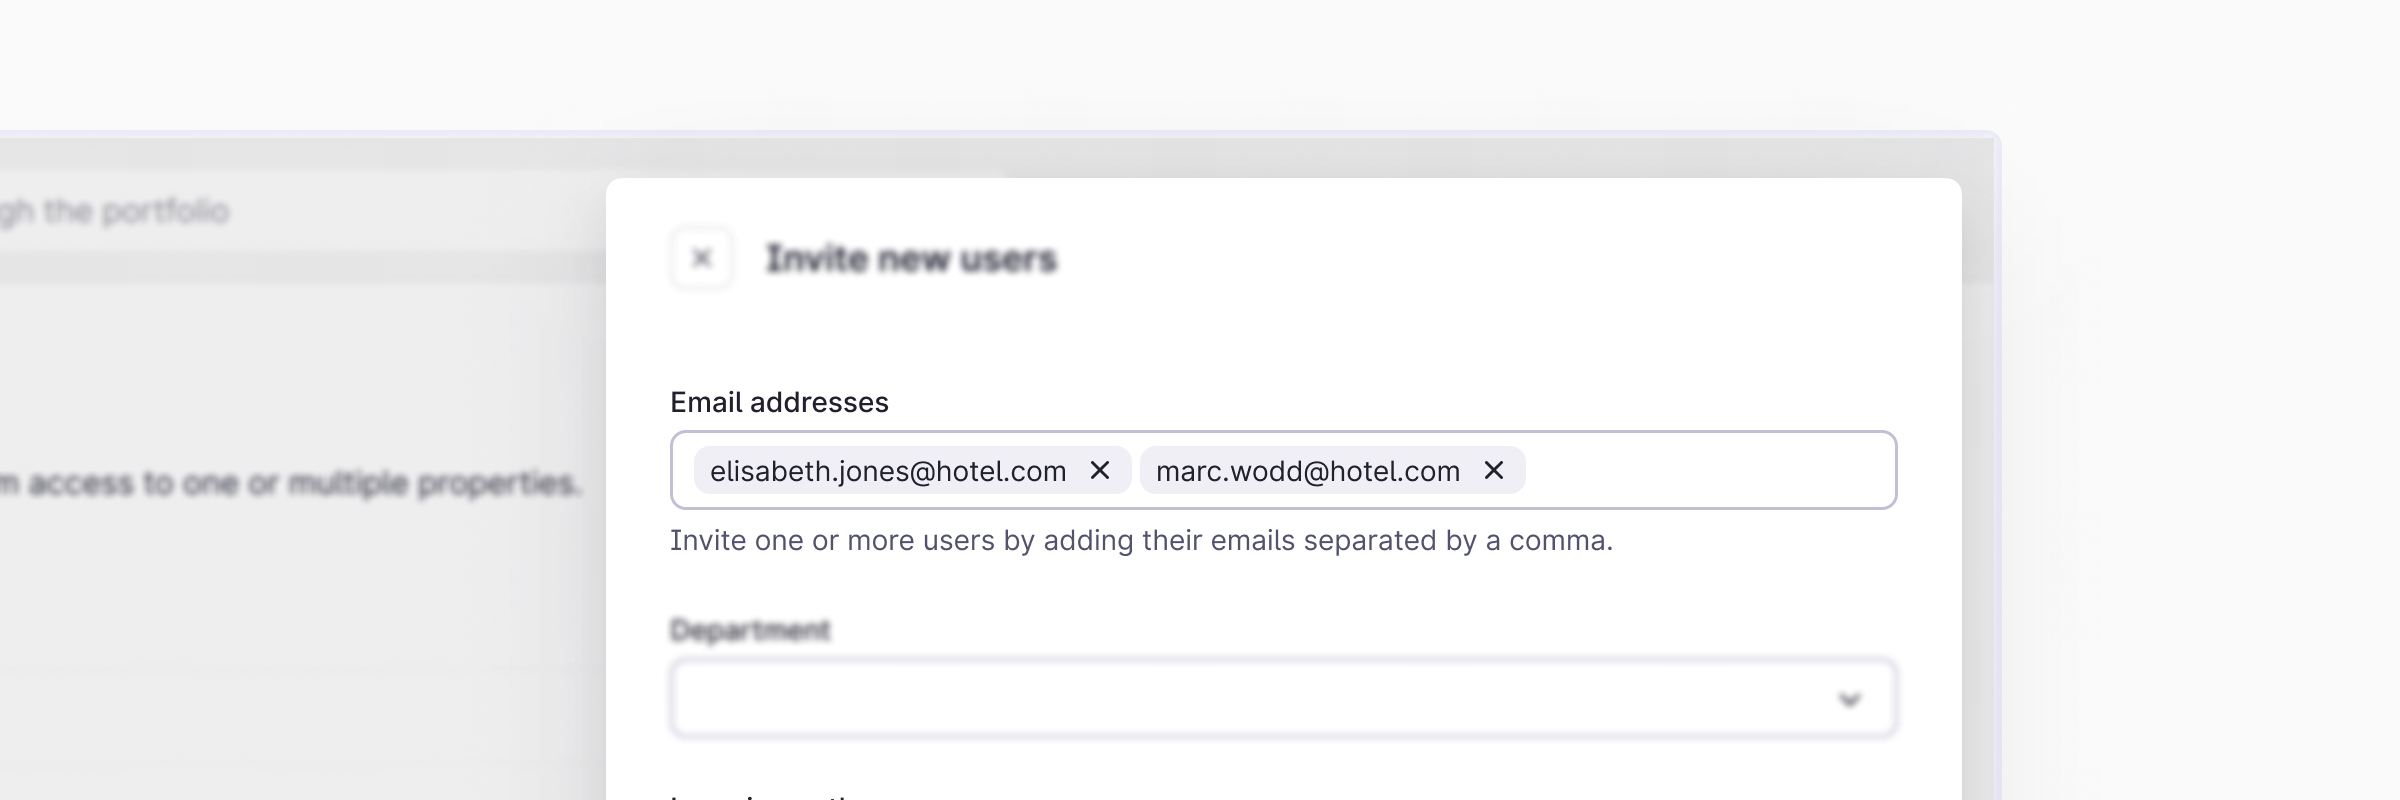Viewport: 2400px width, 800px height.
Task: Select the marc.wodd@hotel.com chip text
Action: pyautogui.click(x=1306, y=471)
